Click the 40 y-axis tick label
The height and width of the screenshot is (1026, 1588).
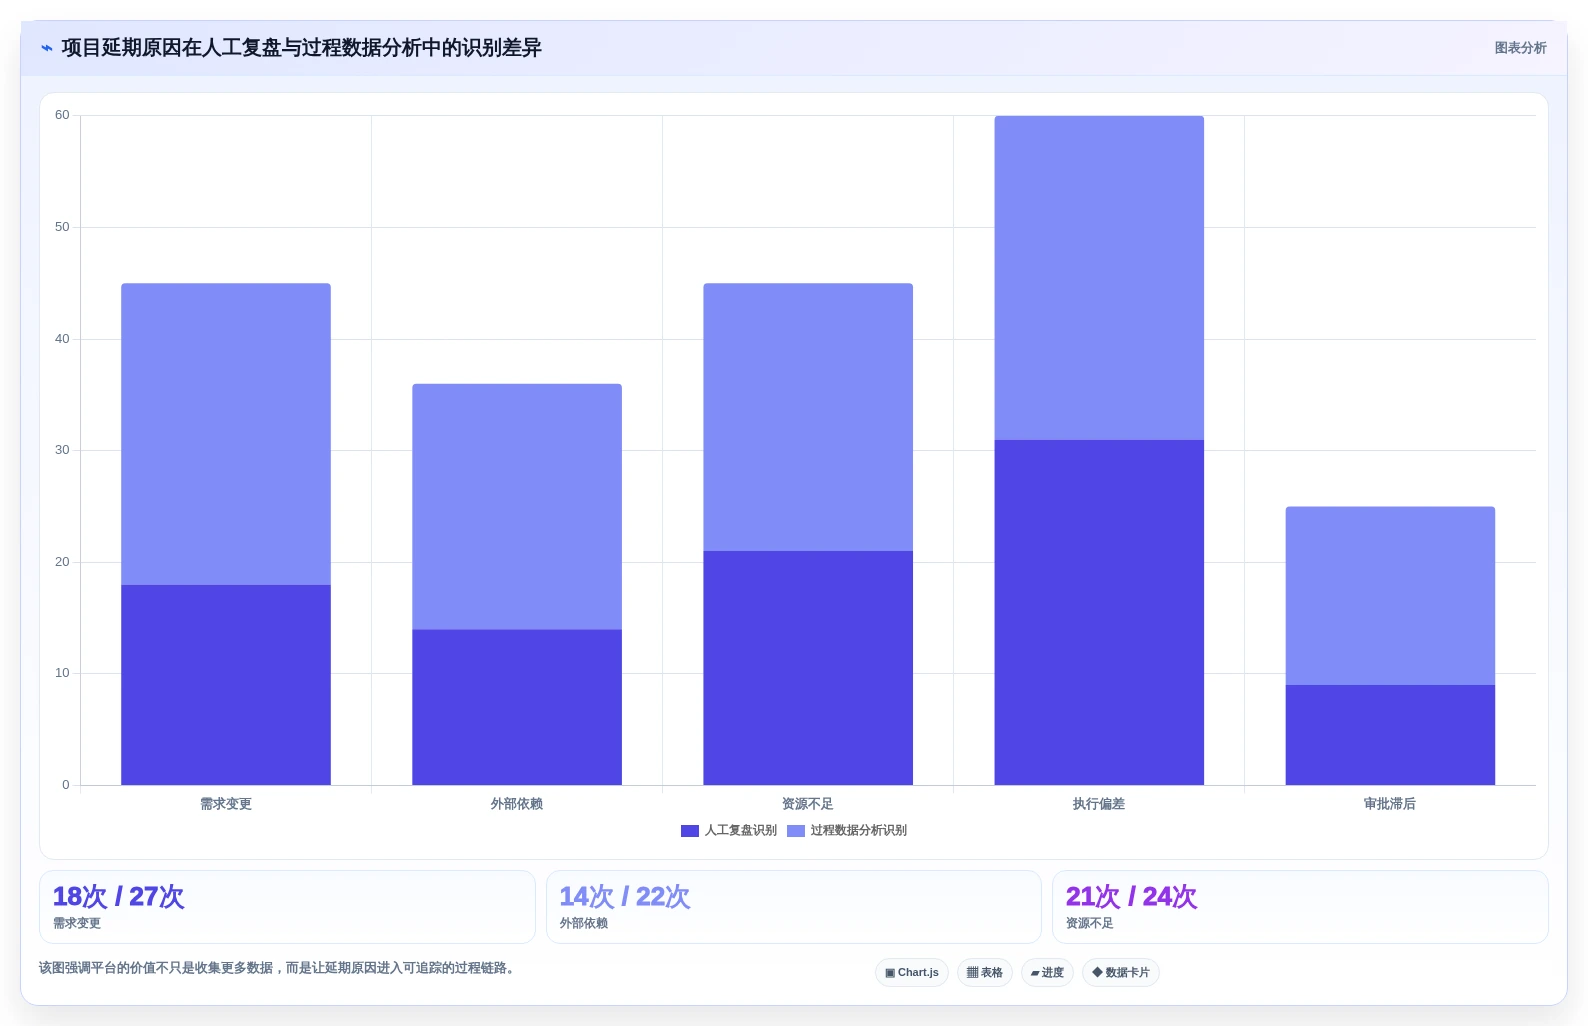[62, 339]
